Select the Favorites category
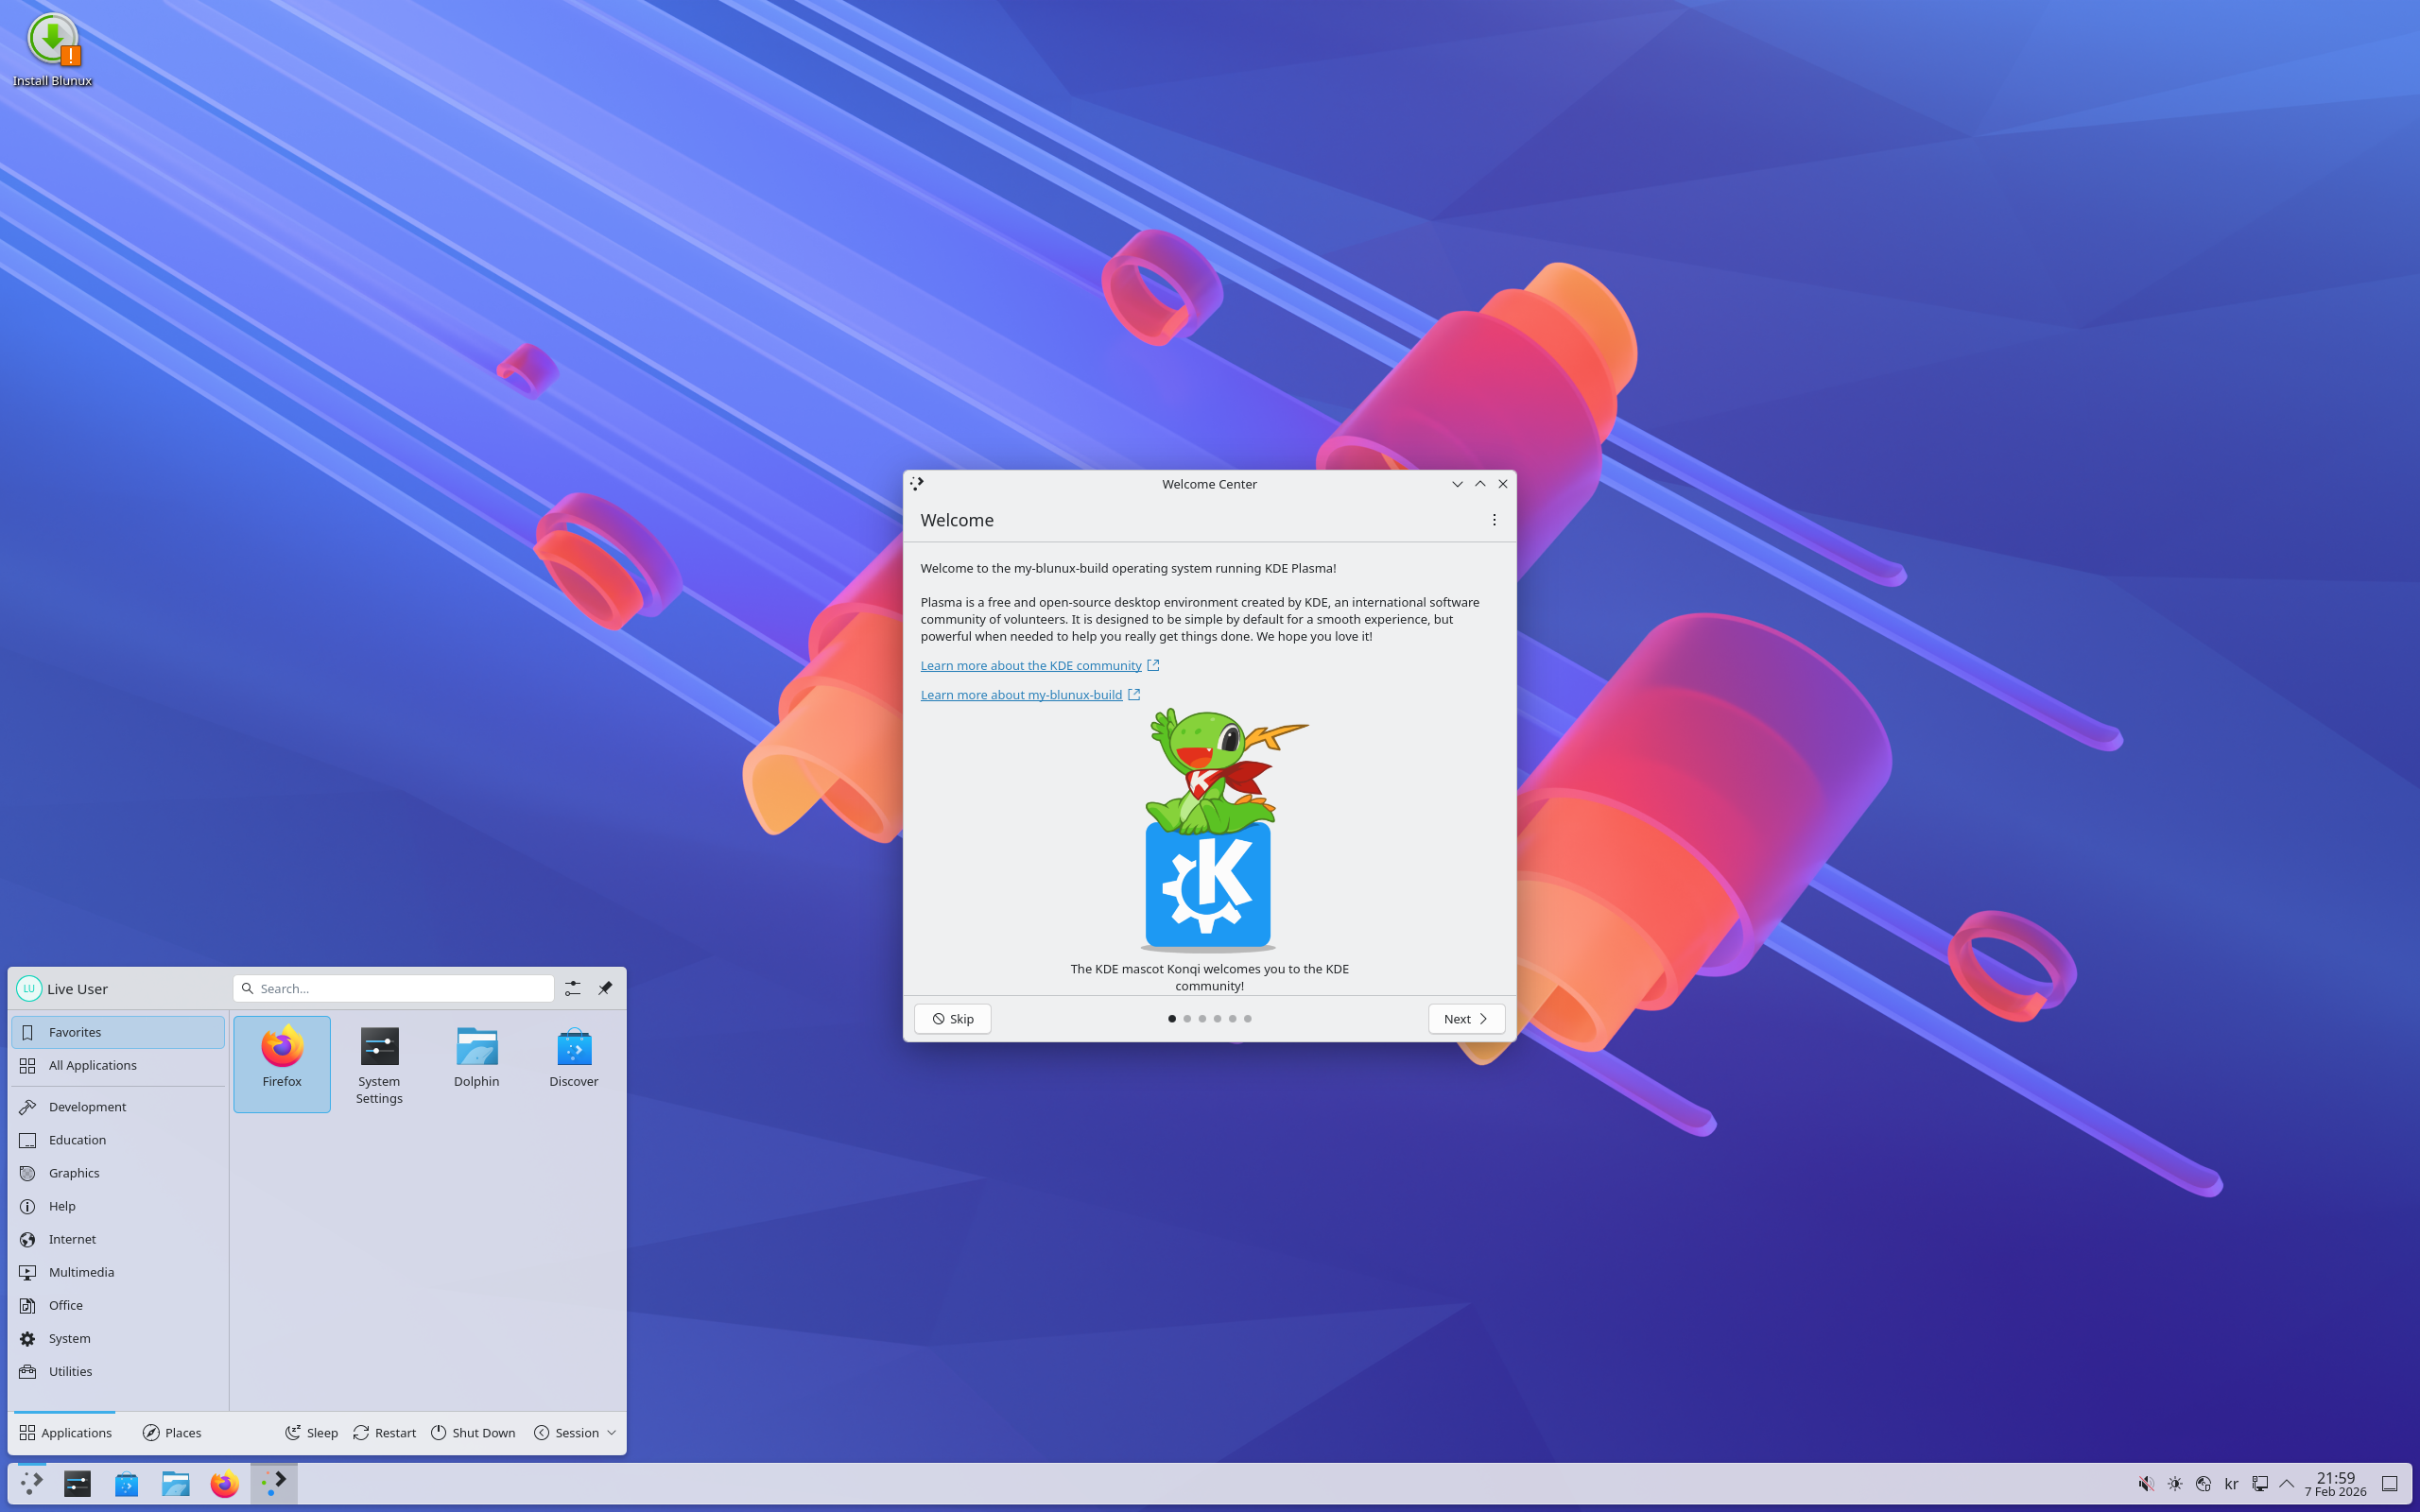Viewport: 2420px width, 1512px height. (x=118, y=1032)
